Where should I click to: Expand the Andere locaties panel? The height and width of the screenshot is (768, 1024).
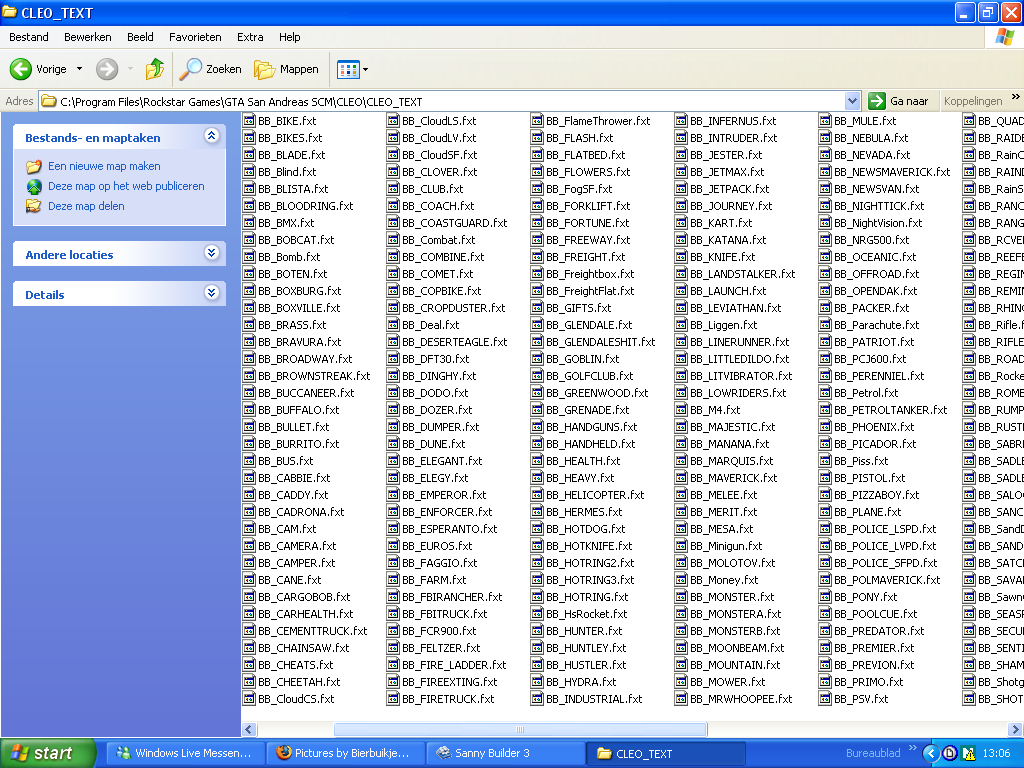pos(212,253)
